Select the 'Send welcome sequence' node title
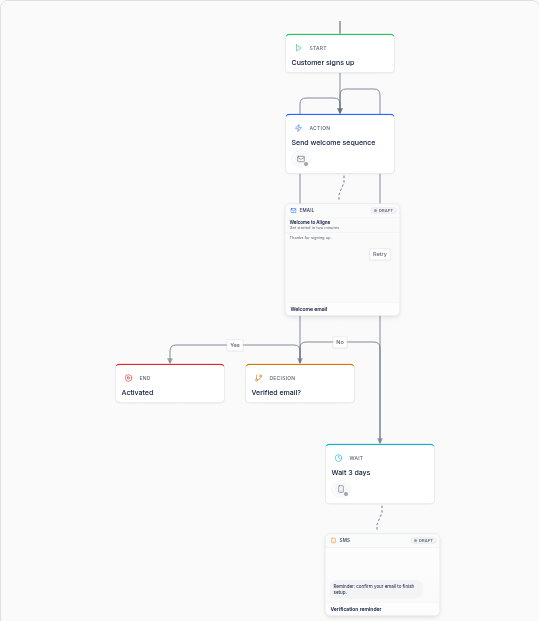Image resolution: width=539 pixels, height=621 pixels. point(333,143)
